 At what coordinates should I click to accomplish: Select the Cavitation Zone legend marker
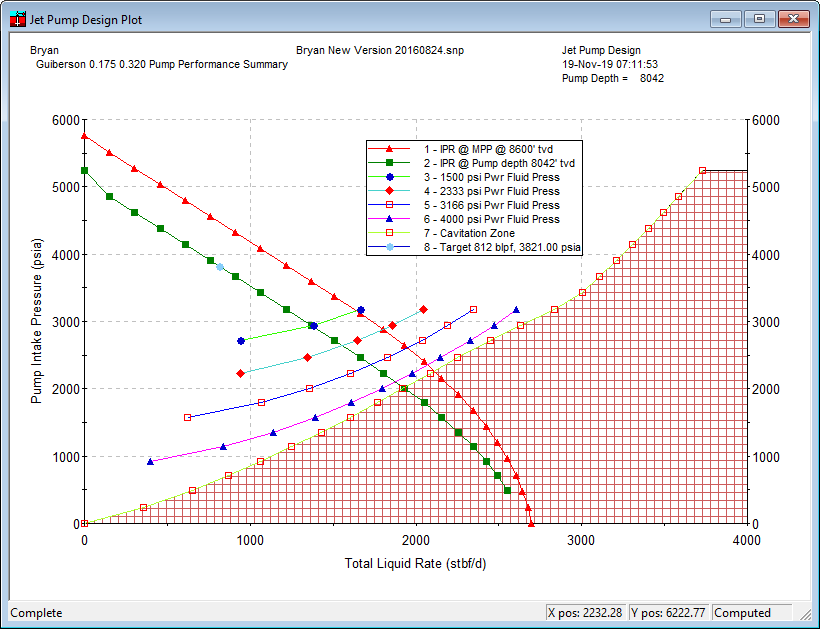388,232
